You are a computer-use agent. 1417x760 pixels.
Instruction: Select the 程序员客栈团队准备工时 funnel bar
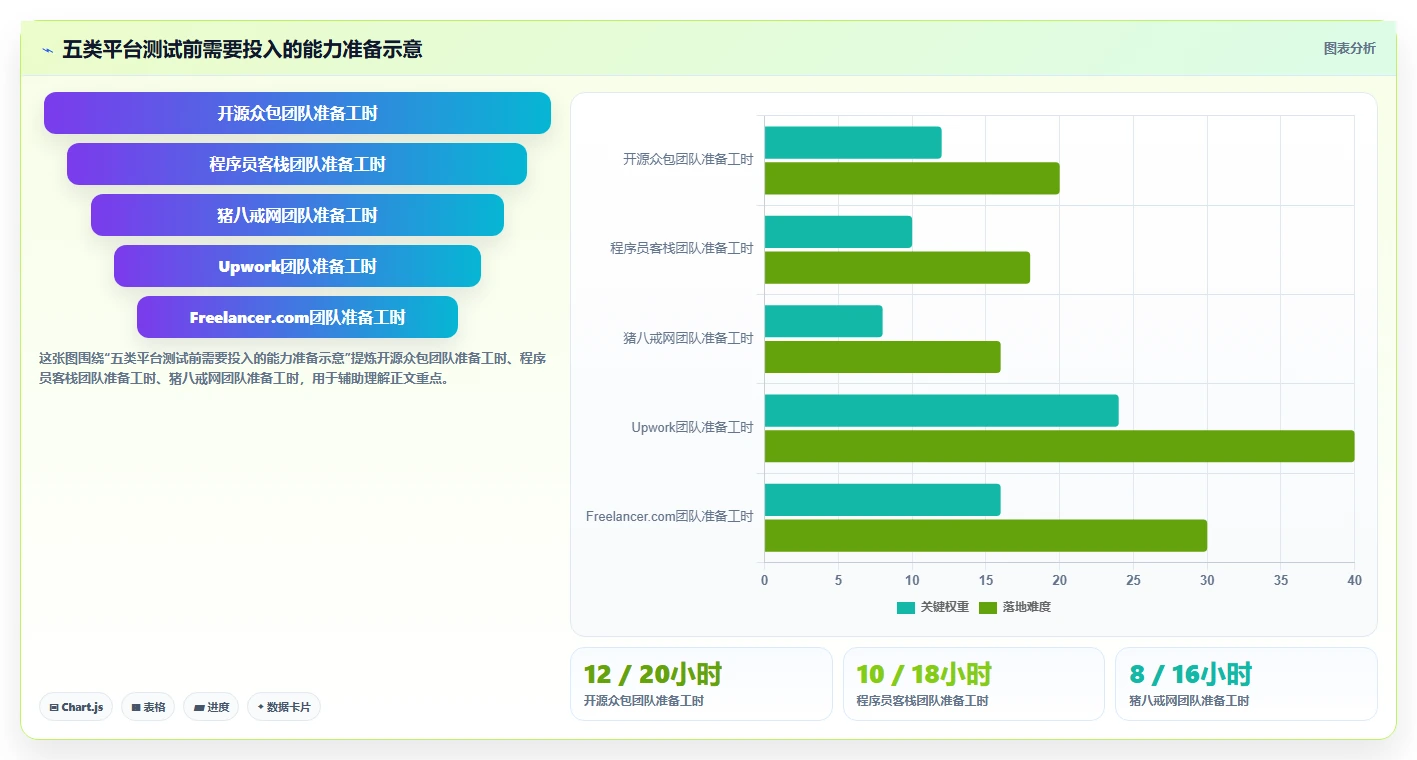(297, 164)
